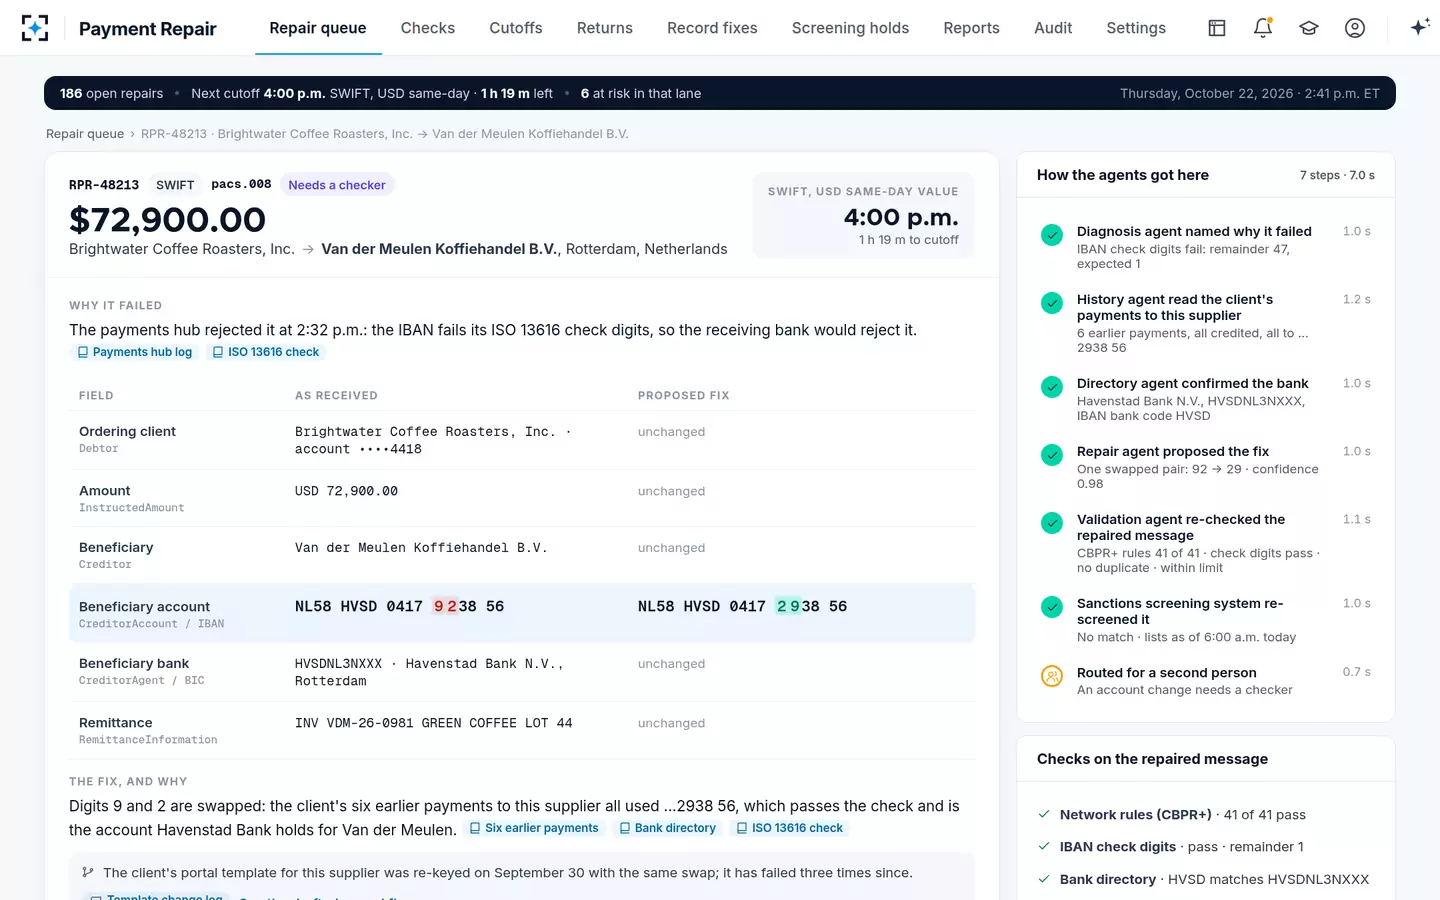Screen dimensions: 1440x900
Task: Click checkmark next to Bank directory check
Action: pyautogui.click(x=1044, y=879)
